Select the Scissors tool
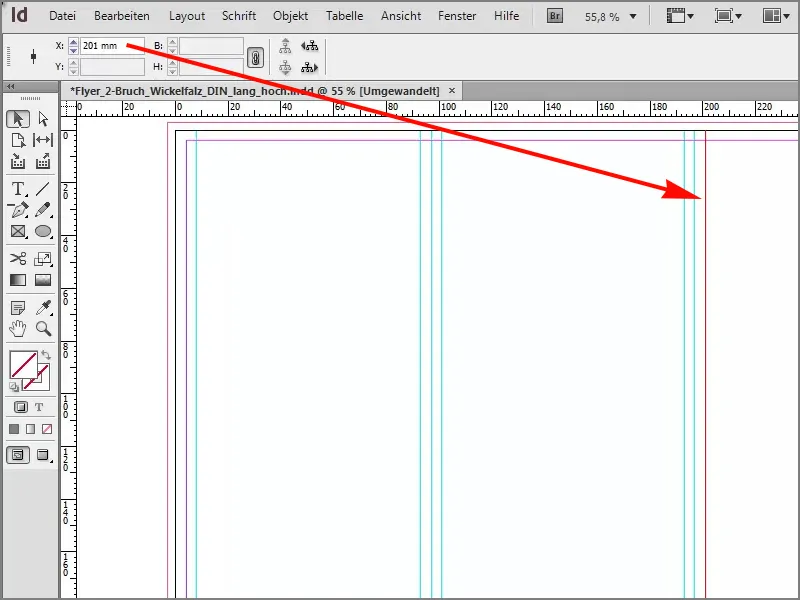 (x=18, y=259)
